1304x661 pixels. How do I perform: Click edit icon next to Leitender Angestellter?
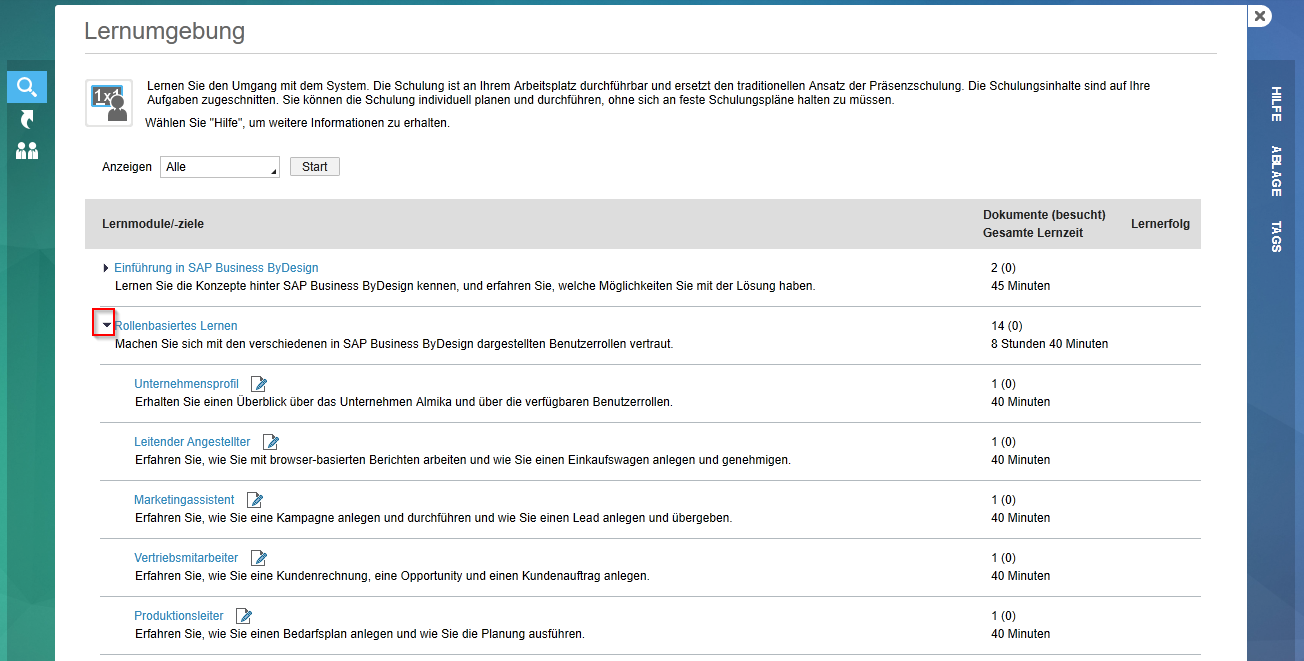(x=271, y=442)
